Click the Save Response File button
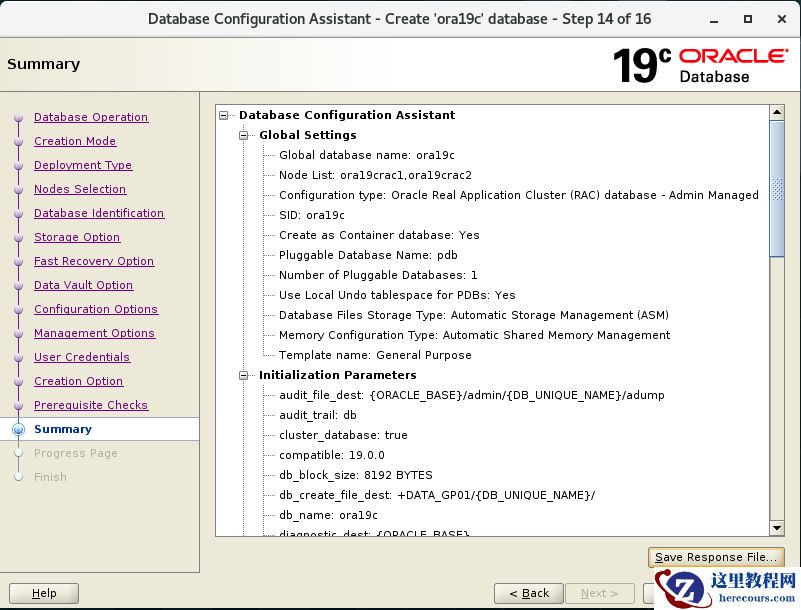Screen dimensions: 801x610 coord(715,557)
